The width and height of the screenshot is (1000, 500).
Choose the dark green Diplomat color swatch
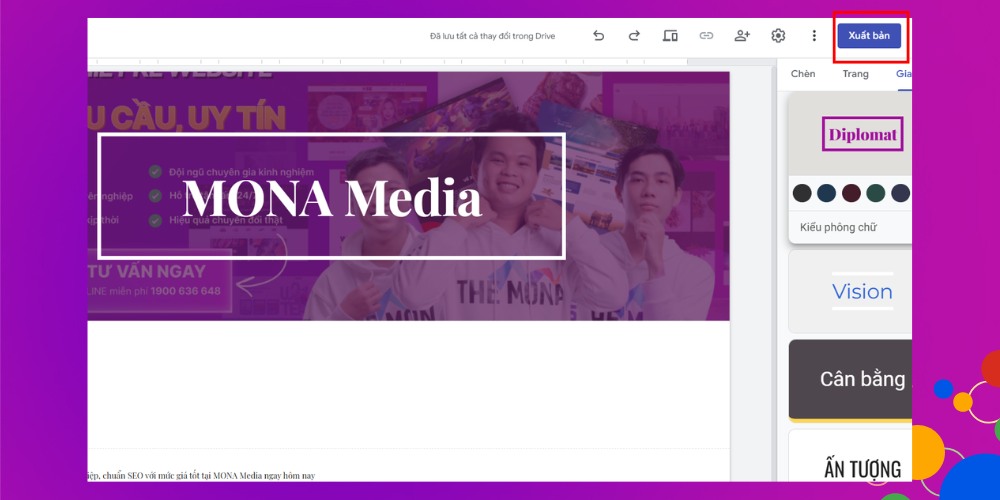click(x=876, y=193)
